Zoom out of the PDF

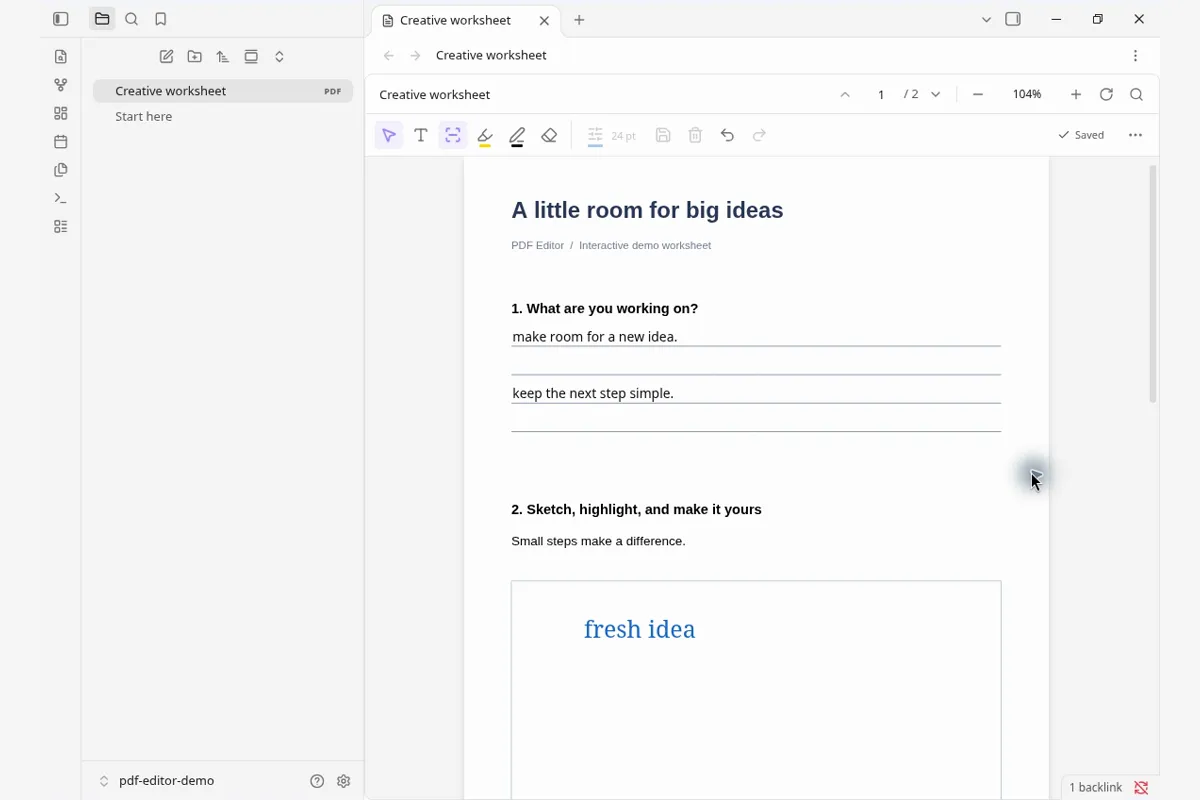coord(978,95)
